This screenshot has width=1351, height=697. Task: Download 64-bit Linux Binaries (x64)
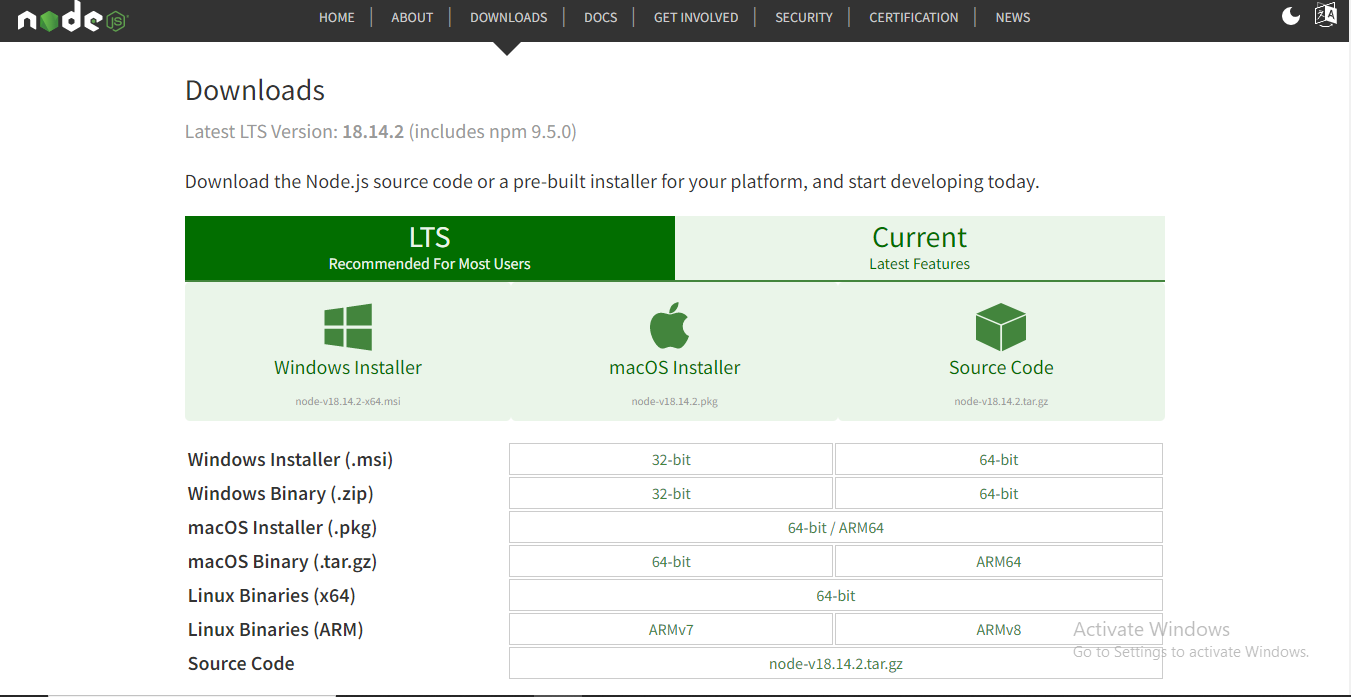click(836, 595)
